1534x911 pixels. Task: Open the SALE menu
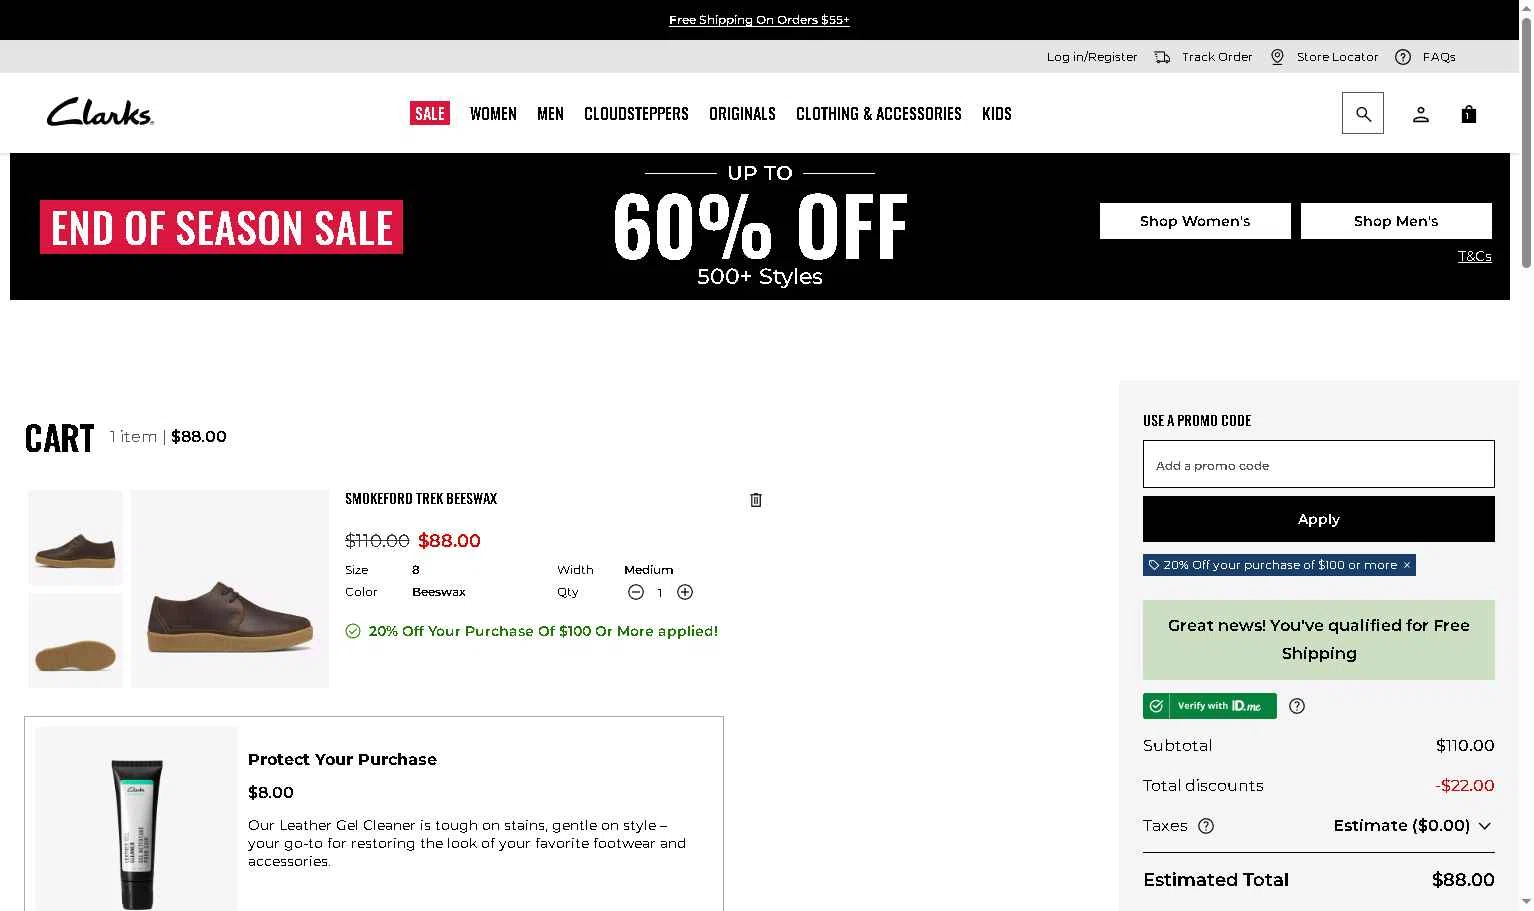(430, 114)
